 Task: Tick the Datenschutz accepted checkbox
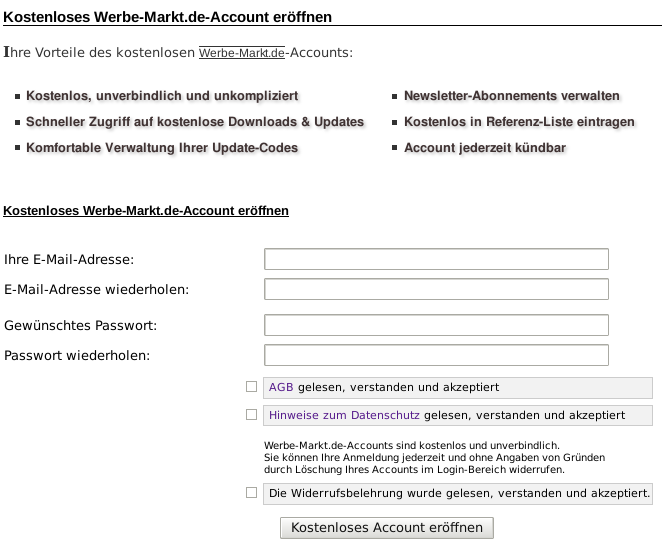(251, 414)
